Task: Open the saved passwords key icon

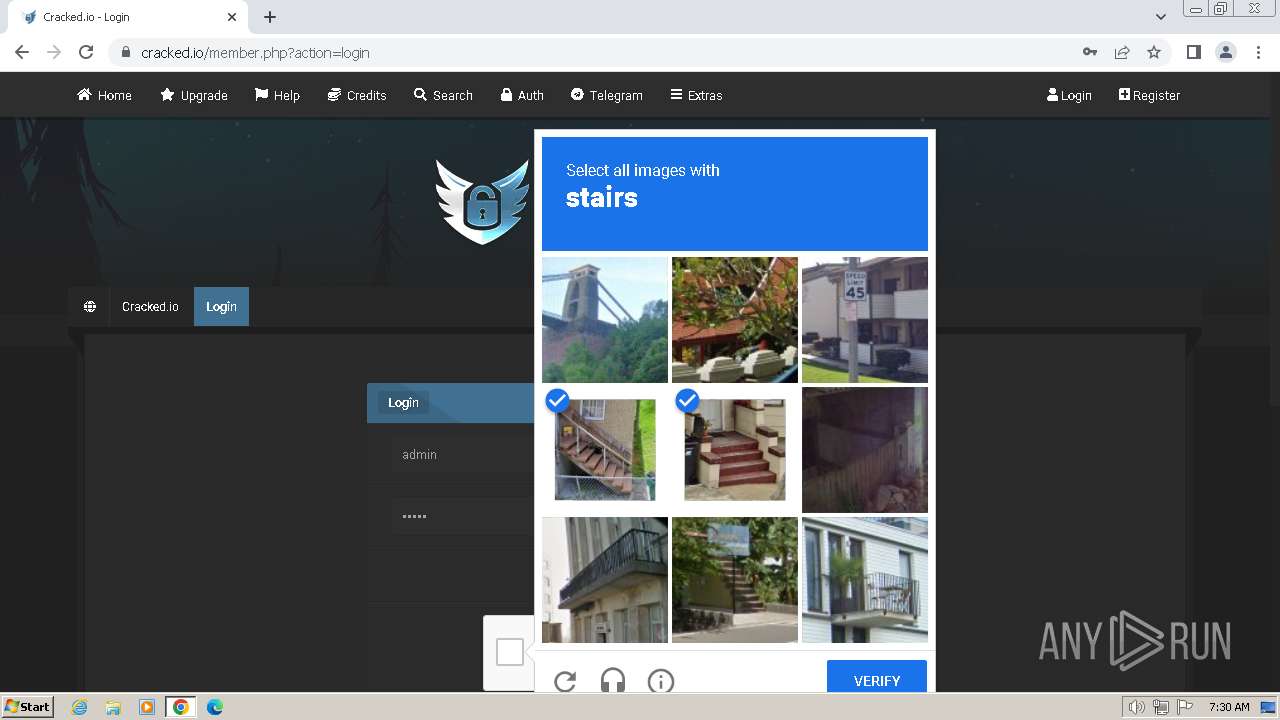Action: 1090,52
